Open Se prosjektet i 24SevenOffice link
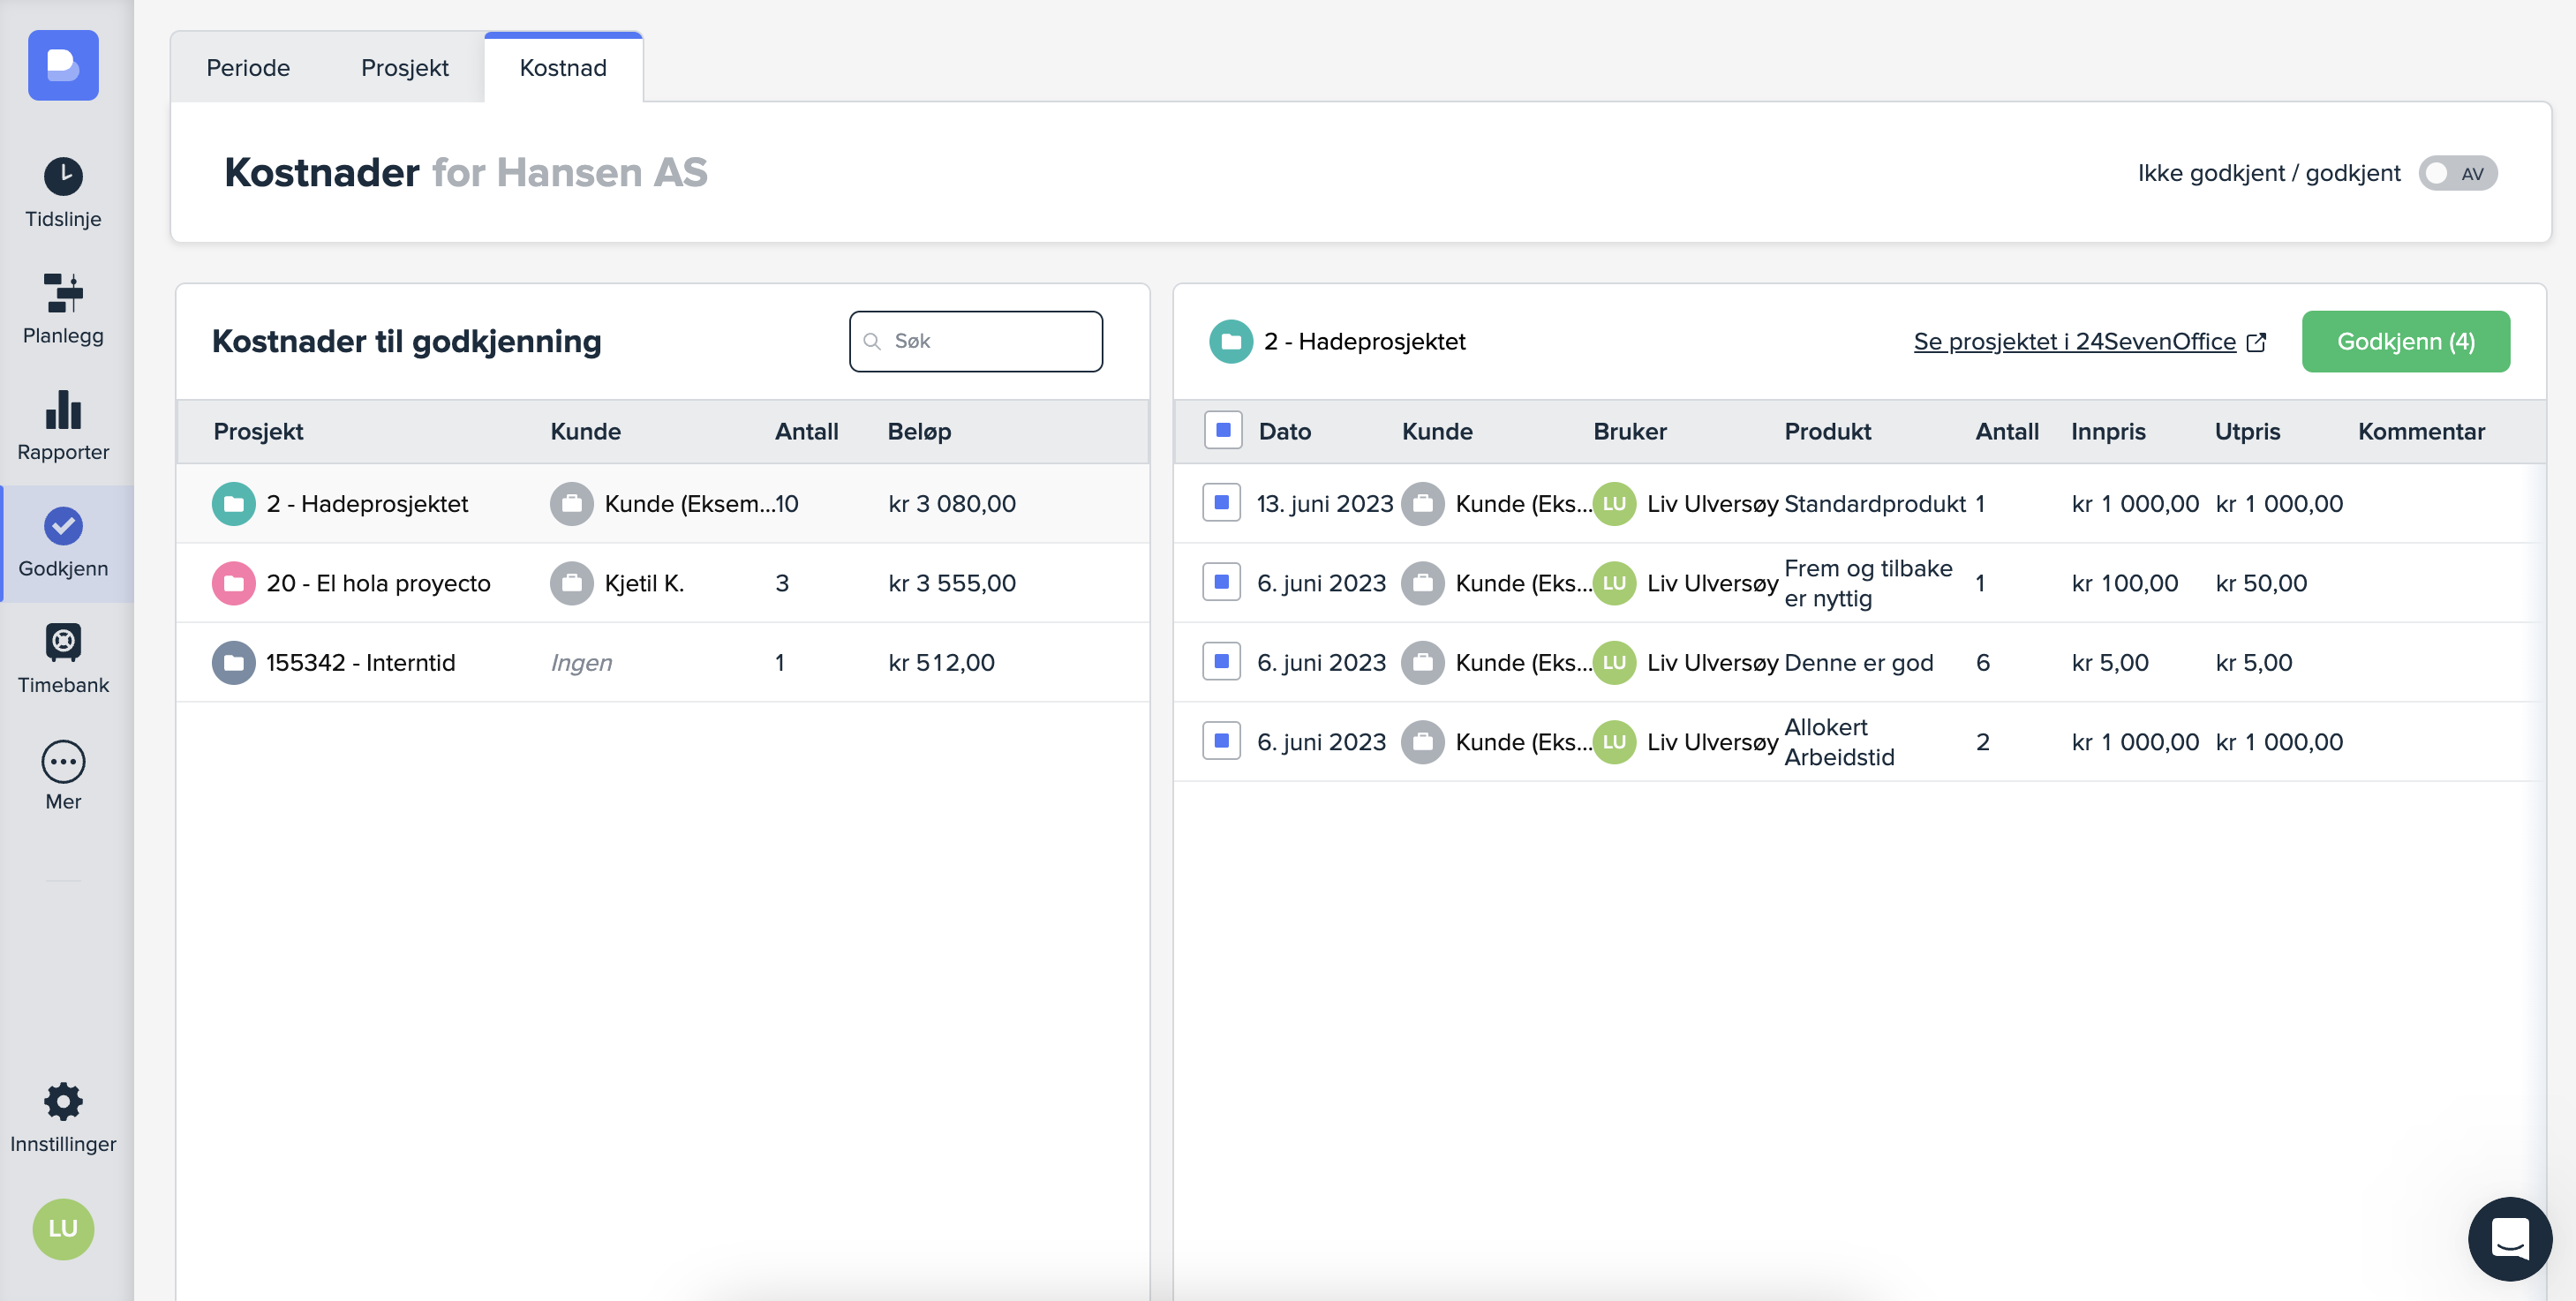The width and height of the screenshot is (2576, 1301). [2074, 342]
